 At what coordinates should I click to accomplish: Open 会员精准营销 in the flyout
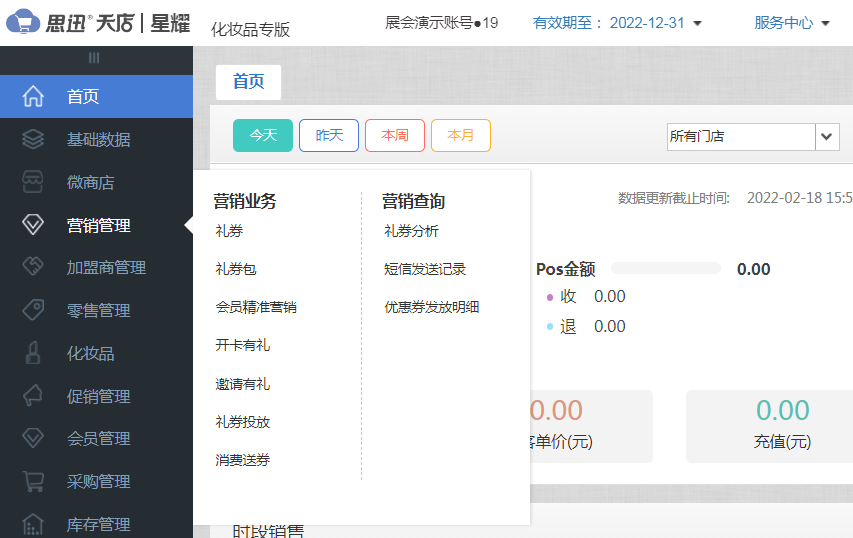[x=256, y=307]
